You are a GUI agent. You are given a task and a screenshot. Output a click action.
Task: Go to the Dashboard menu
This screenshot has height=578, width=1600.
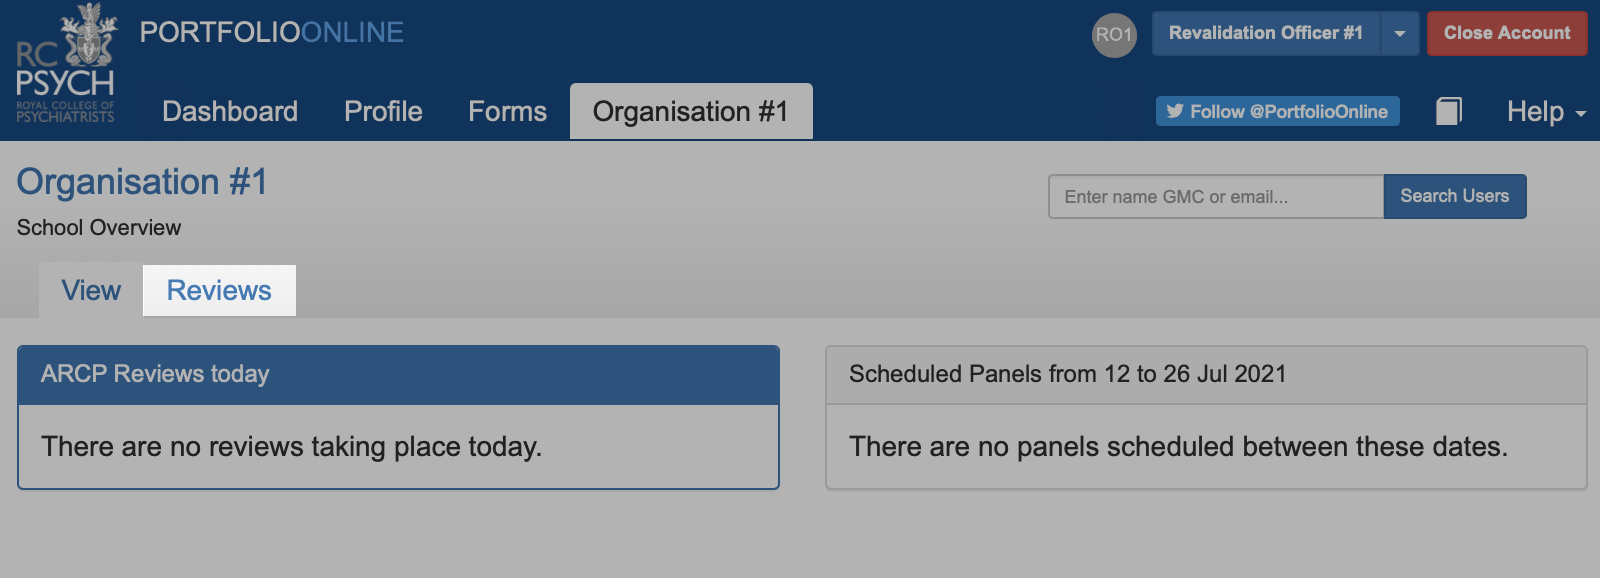(230, 111)
